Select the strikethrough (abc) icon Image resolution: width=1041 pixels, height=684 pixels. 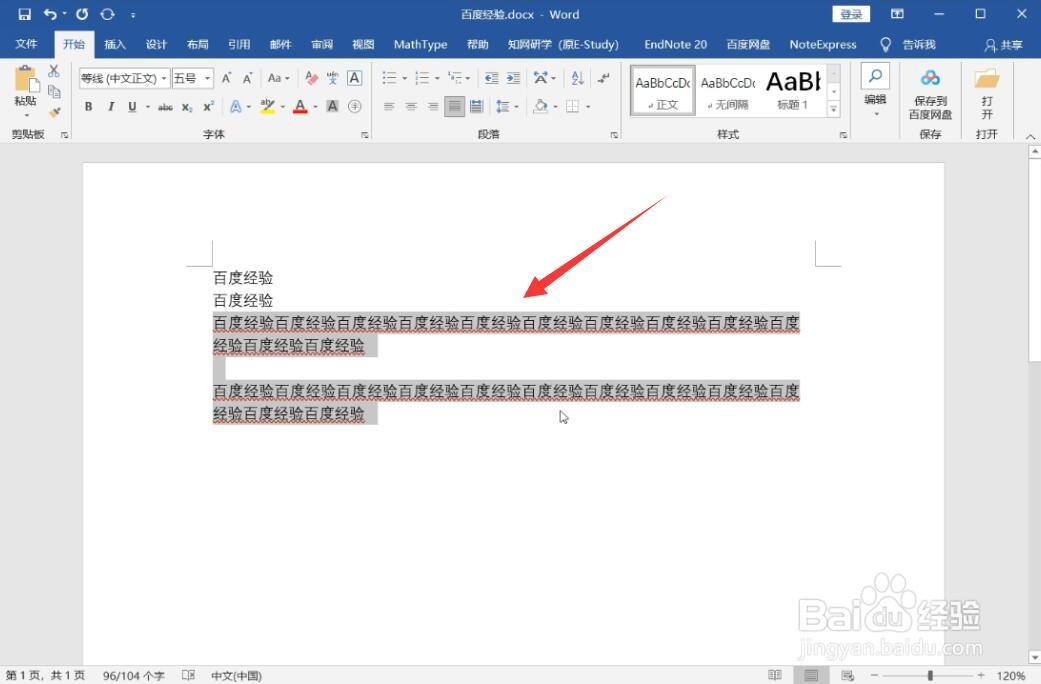[164, 105]
